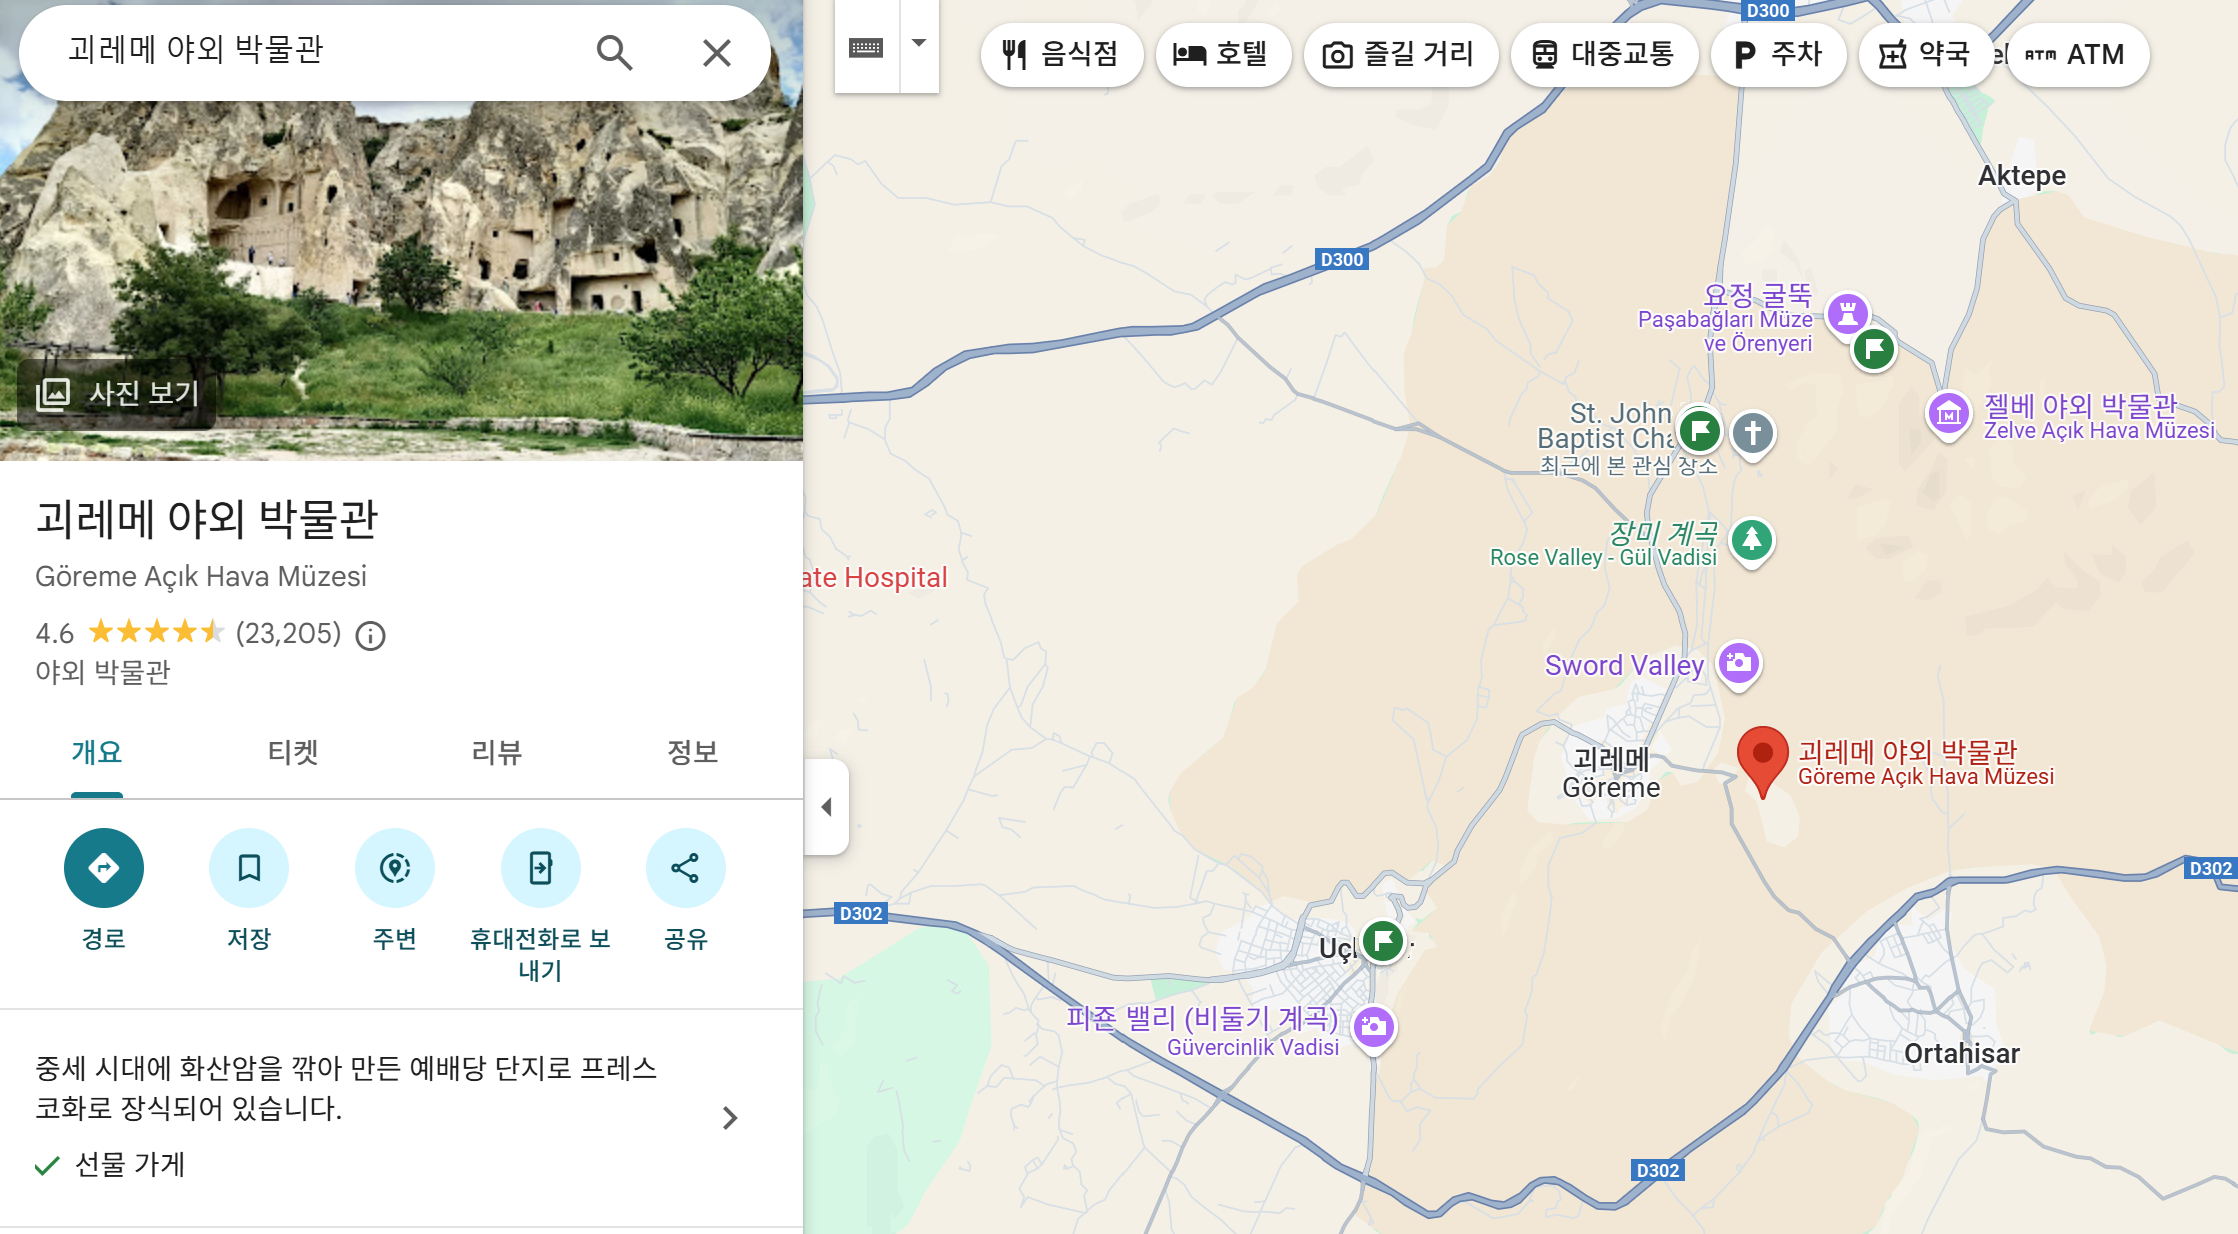Click the 휴대전화로 보내기 send-to-phone icon
Image resolution: width=2238 pixels, height=1234 pixels.
point(541,868)
